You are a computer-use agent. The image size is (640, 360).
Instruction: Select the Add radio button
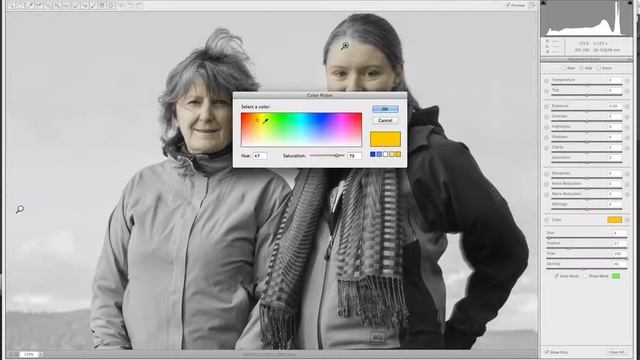point(582,68)
